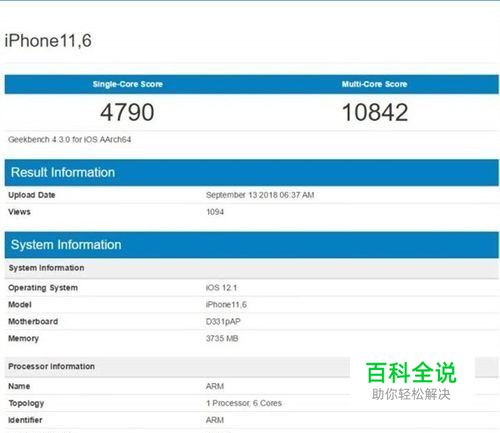Viewport: 500px width, 433px height.
Task: Select the ARM value in the Identifier row
Action: click(215, 420)
